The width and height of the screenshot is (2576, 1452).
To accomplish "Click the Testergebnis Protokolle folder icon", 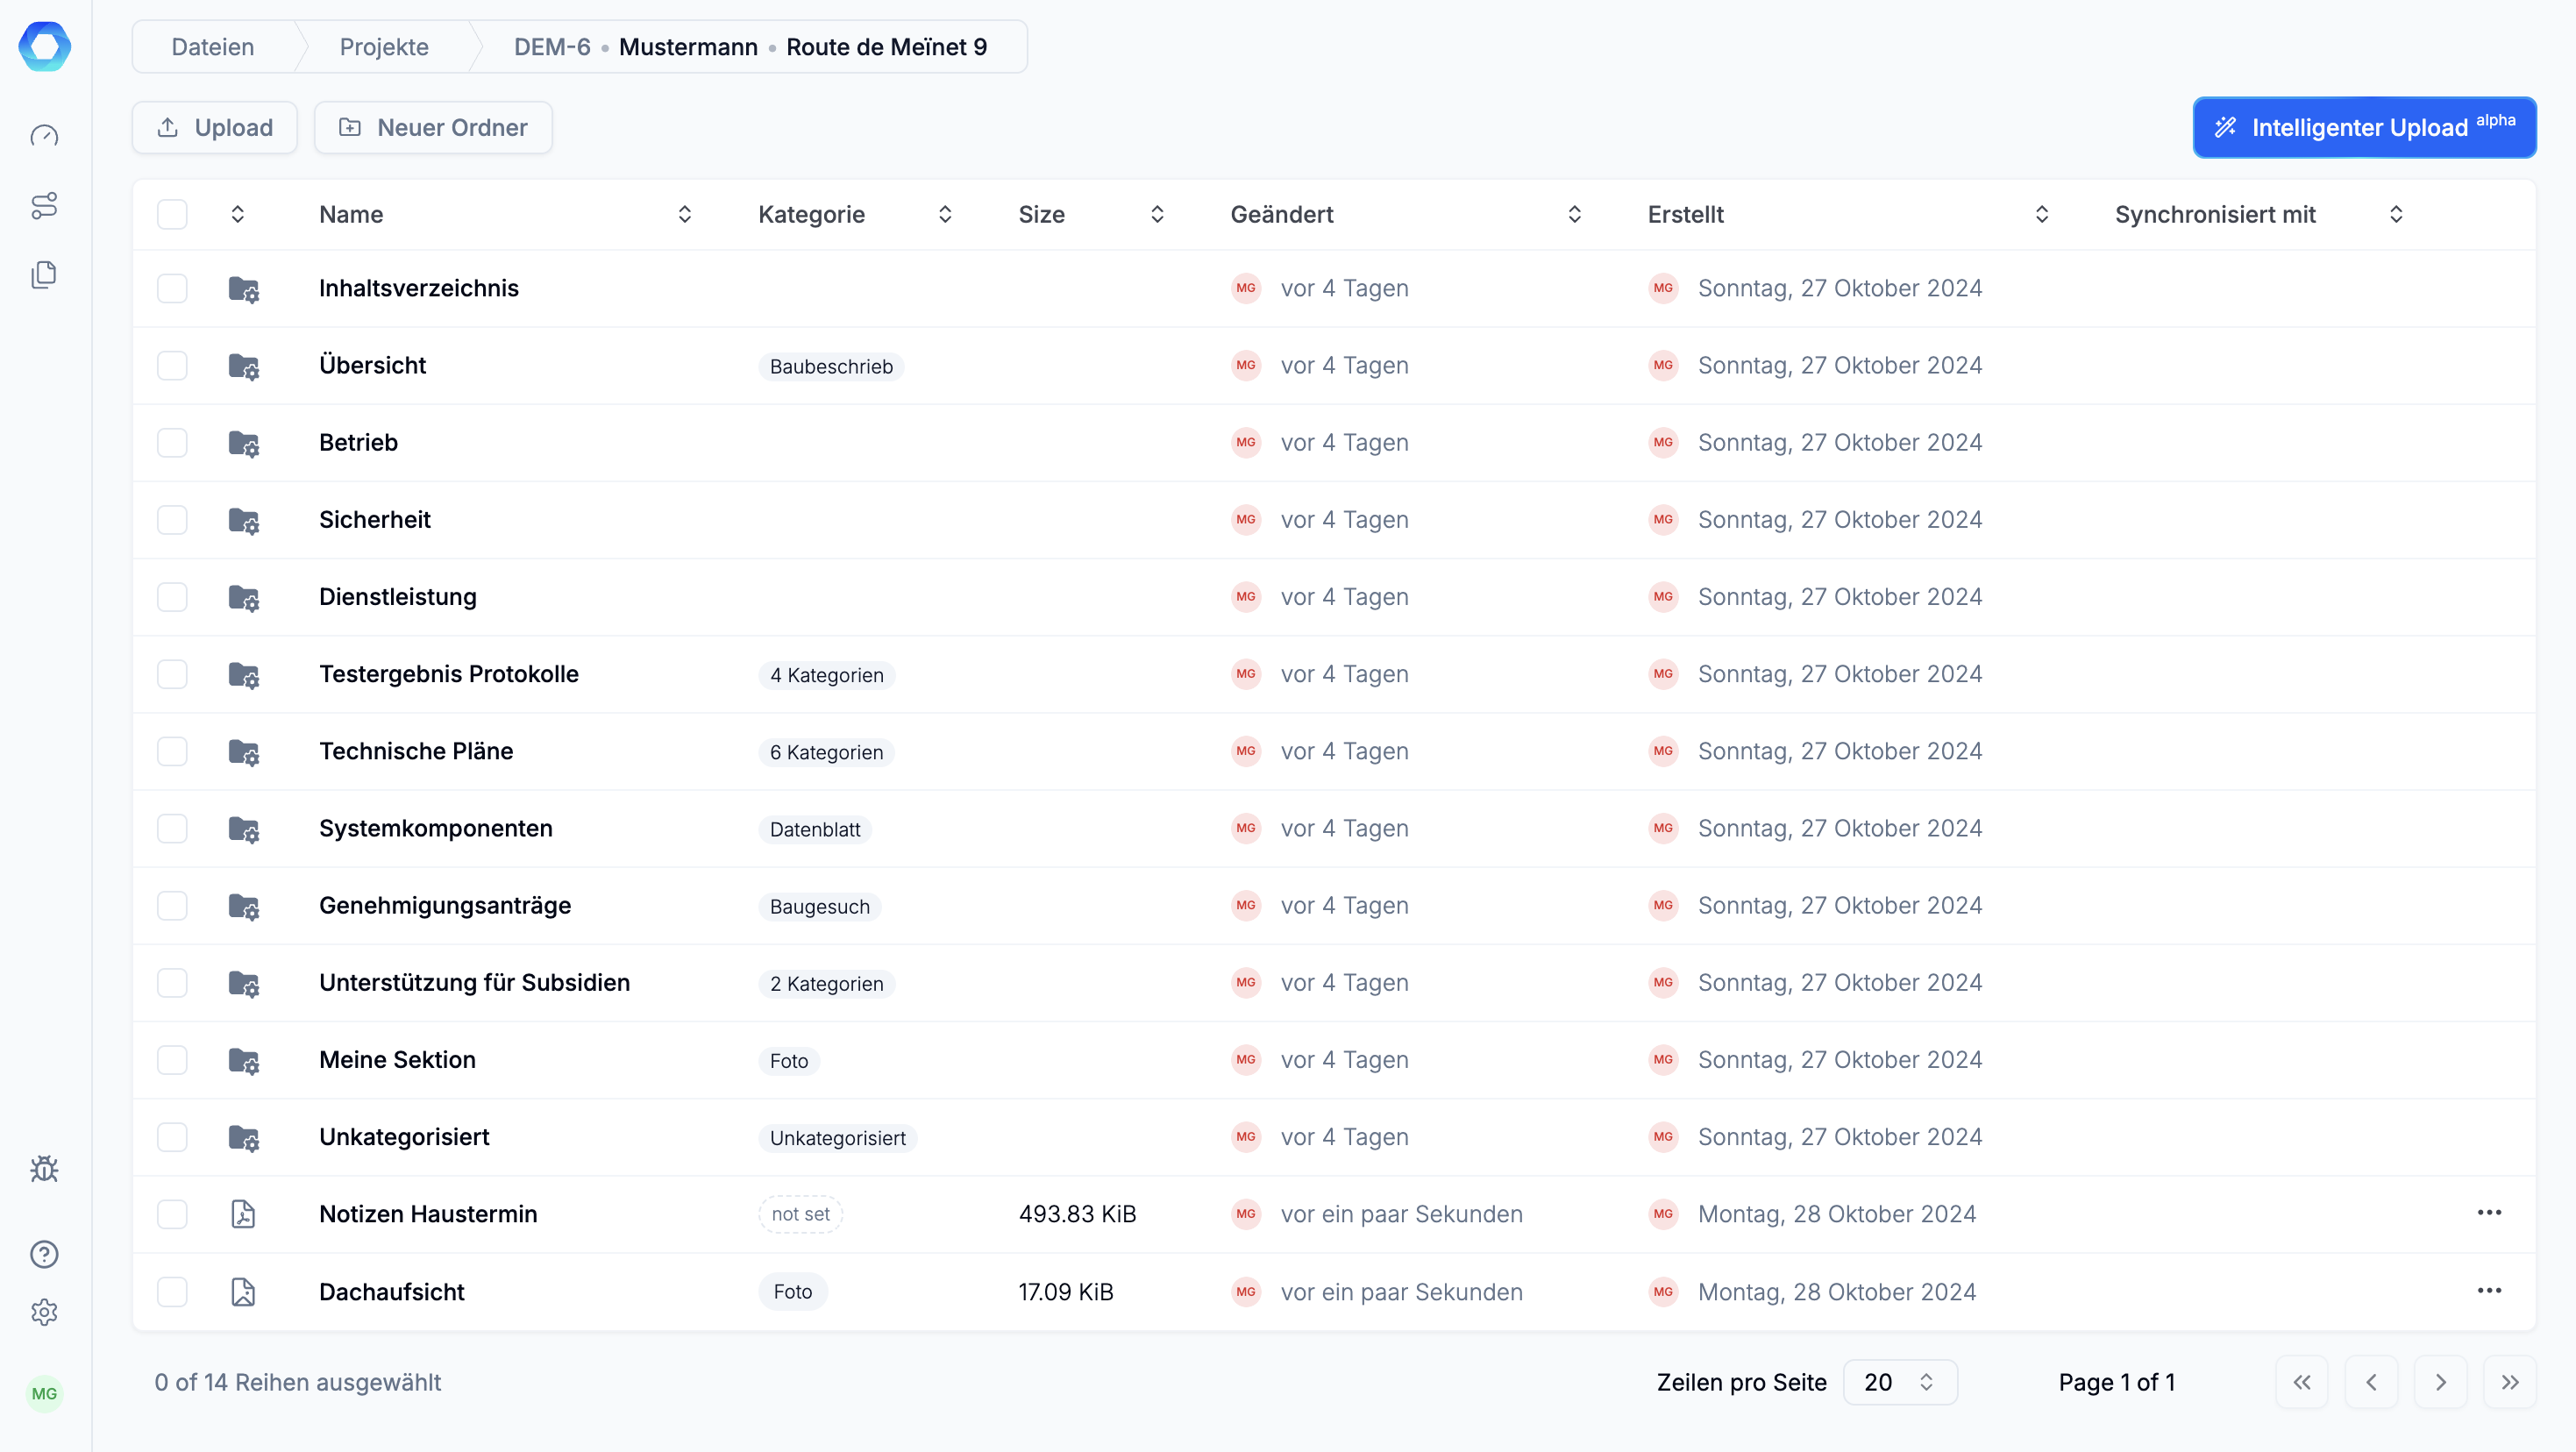I will click(x=244, y=675).
